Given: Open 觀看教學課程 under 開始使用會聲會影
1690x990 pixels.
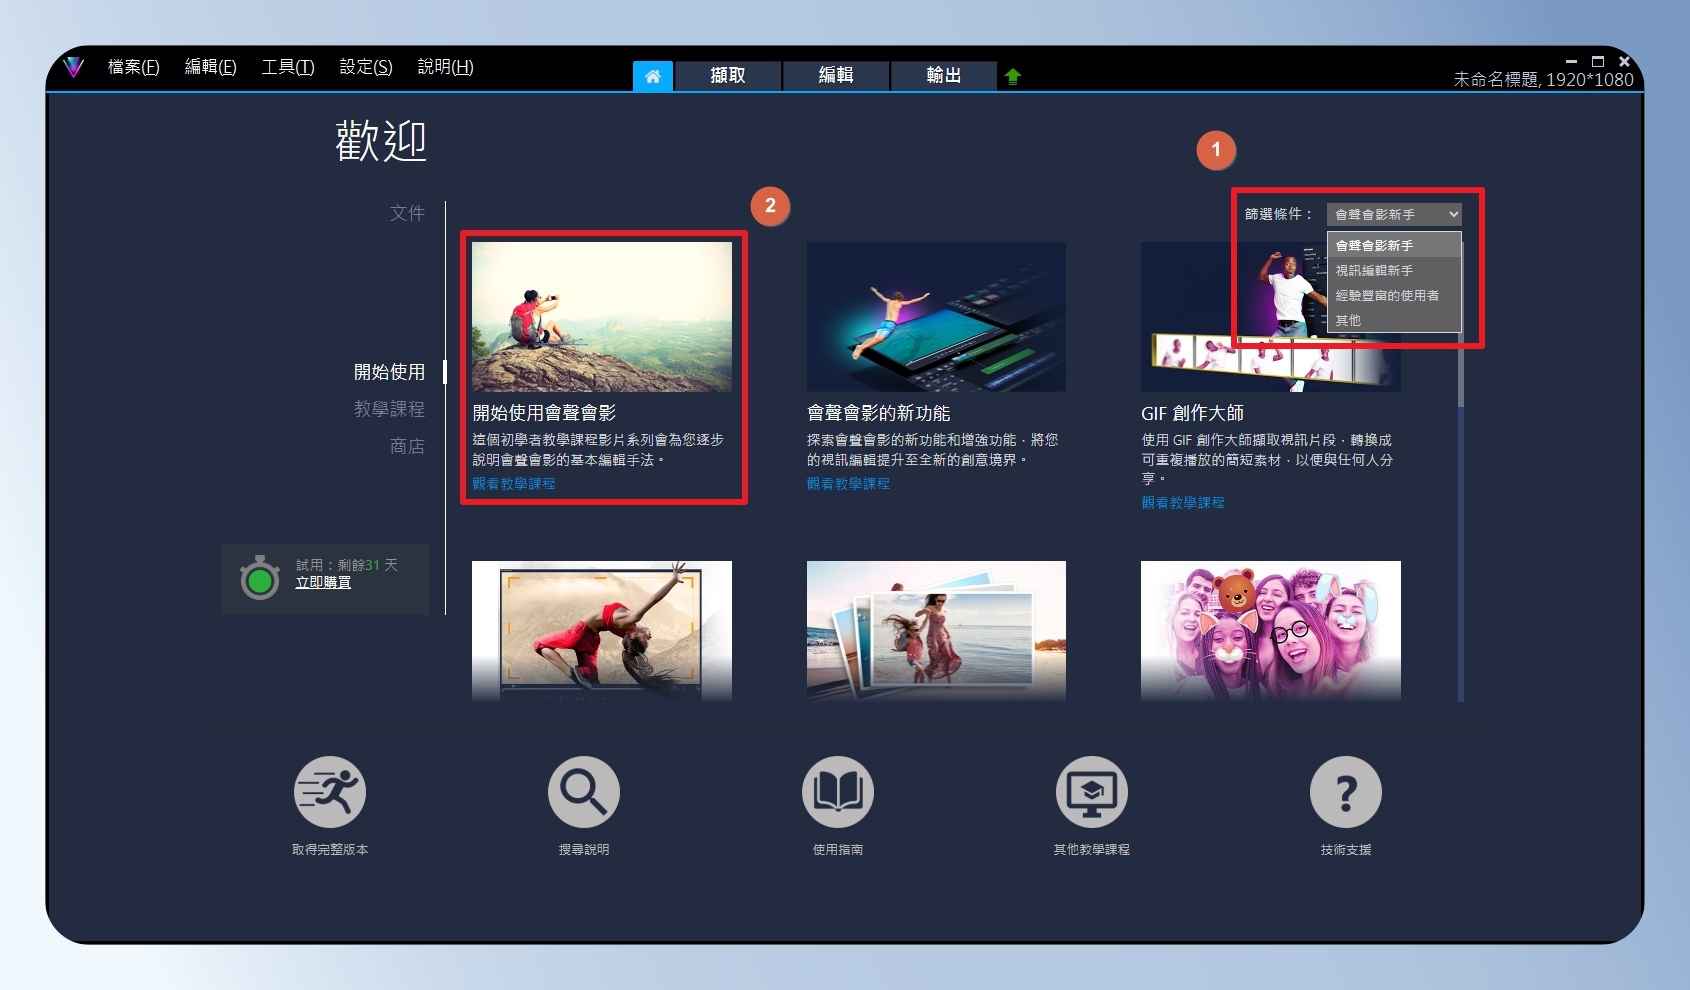Looking at the screenshot, I should coord(514,483).
